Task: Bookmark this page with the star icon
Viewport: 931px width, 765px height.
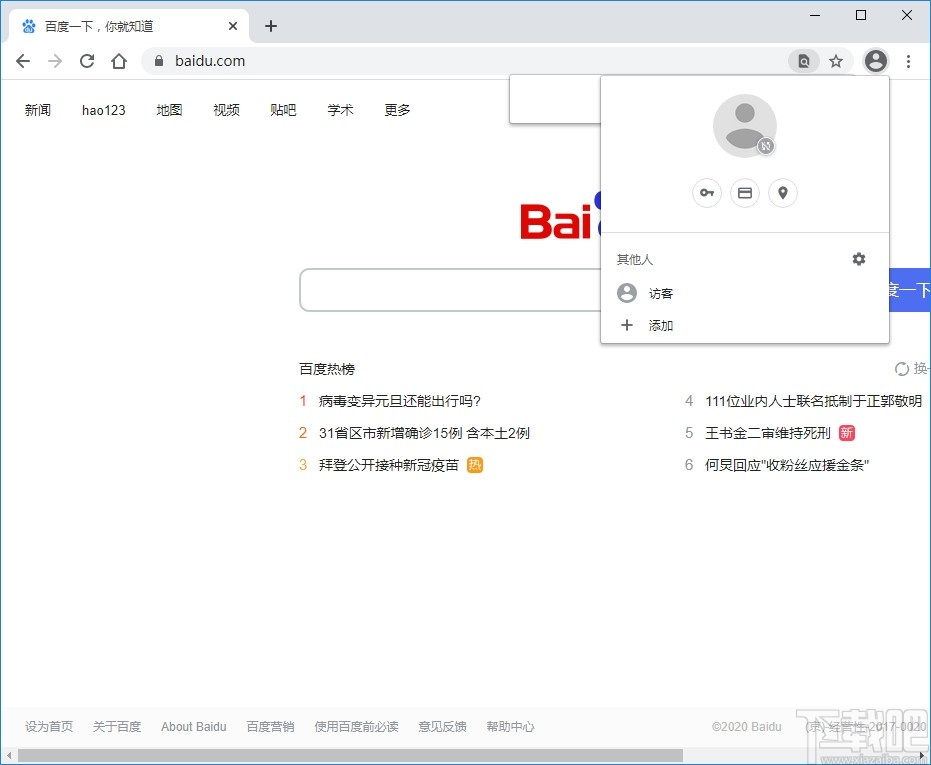Action: [x=836, y=61]
